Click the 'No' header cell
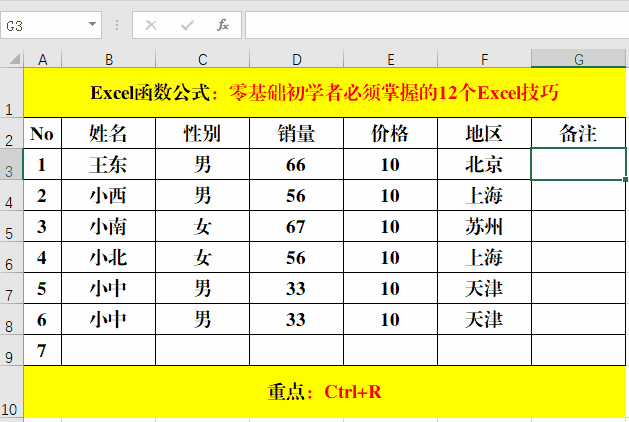This screenshot has width=629, height=422. [x=43, y=133]
